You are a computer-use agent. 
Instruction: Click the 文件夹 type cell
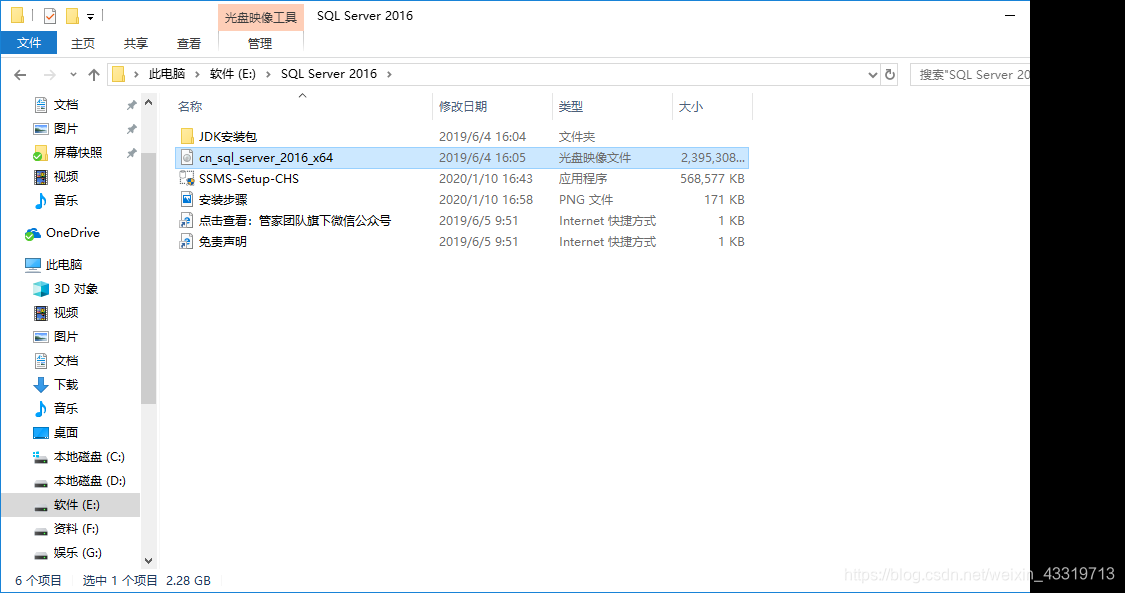point(577,136)
